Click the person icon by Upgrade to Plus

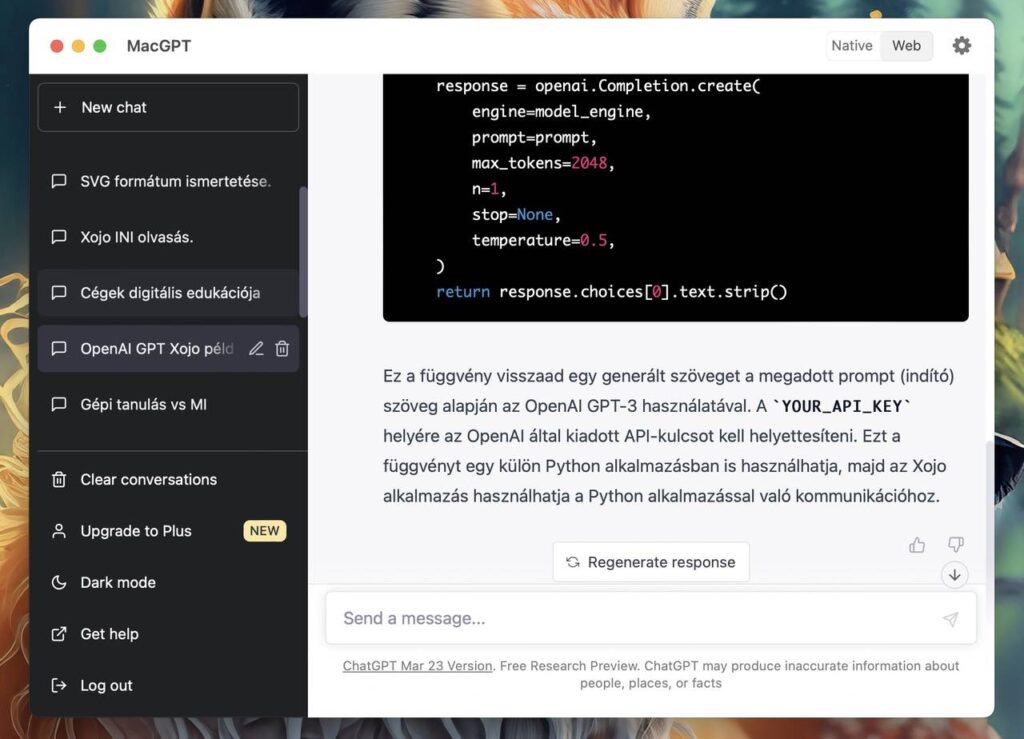[59, 531]
